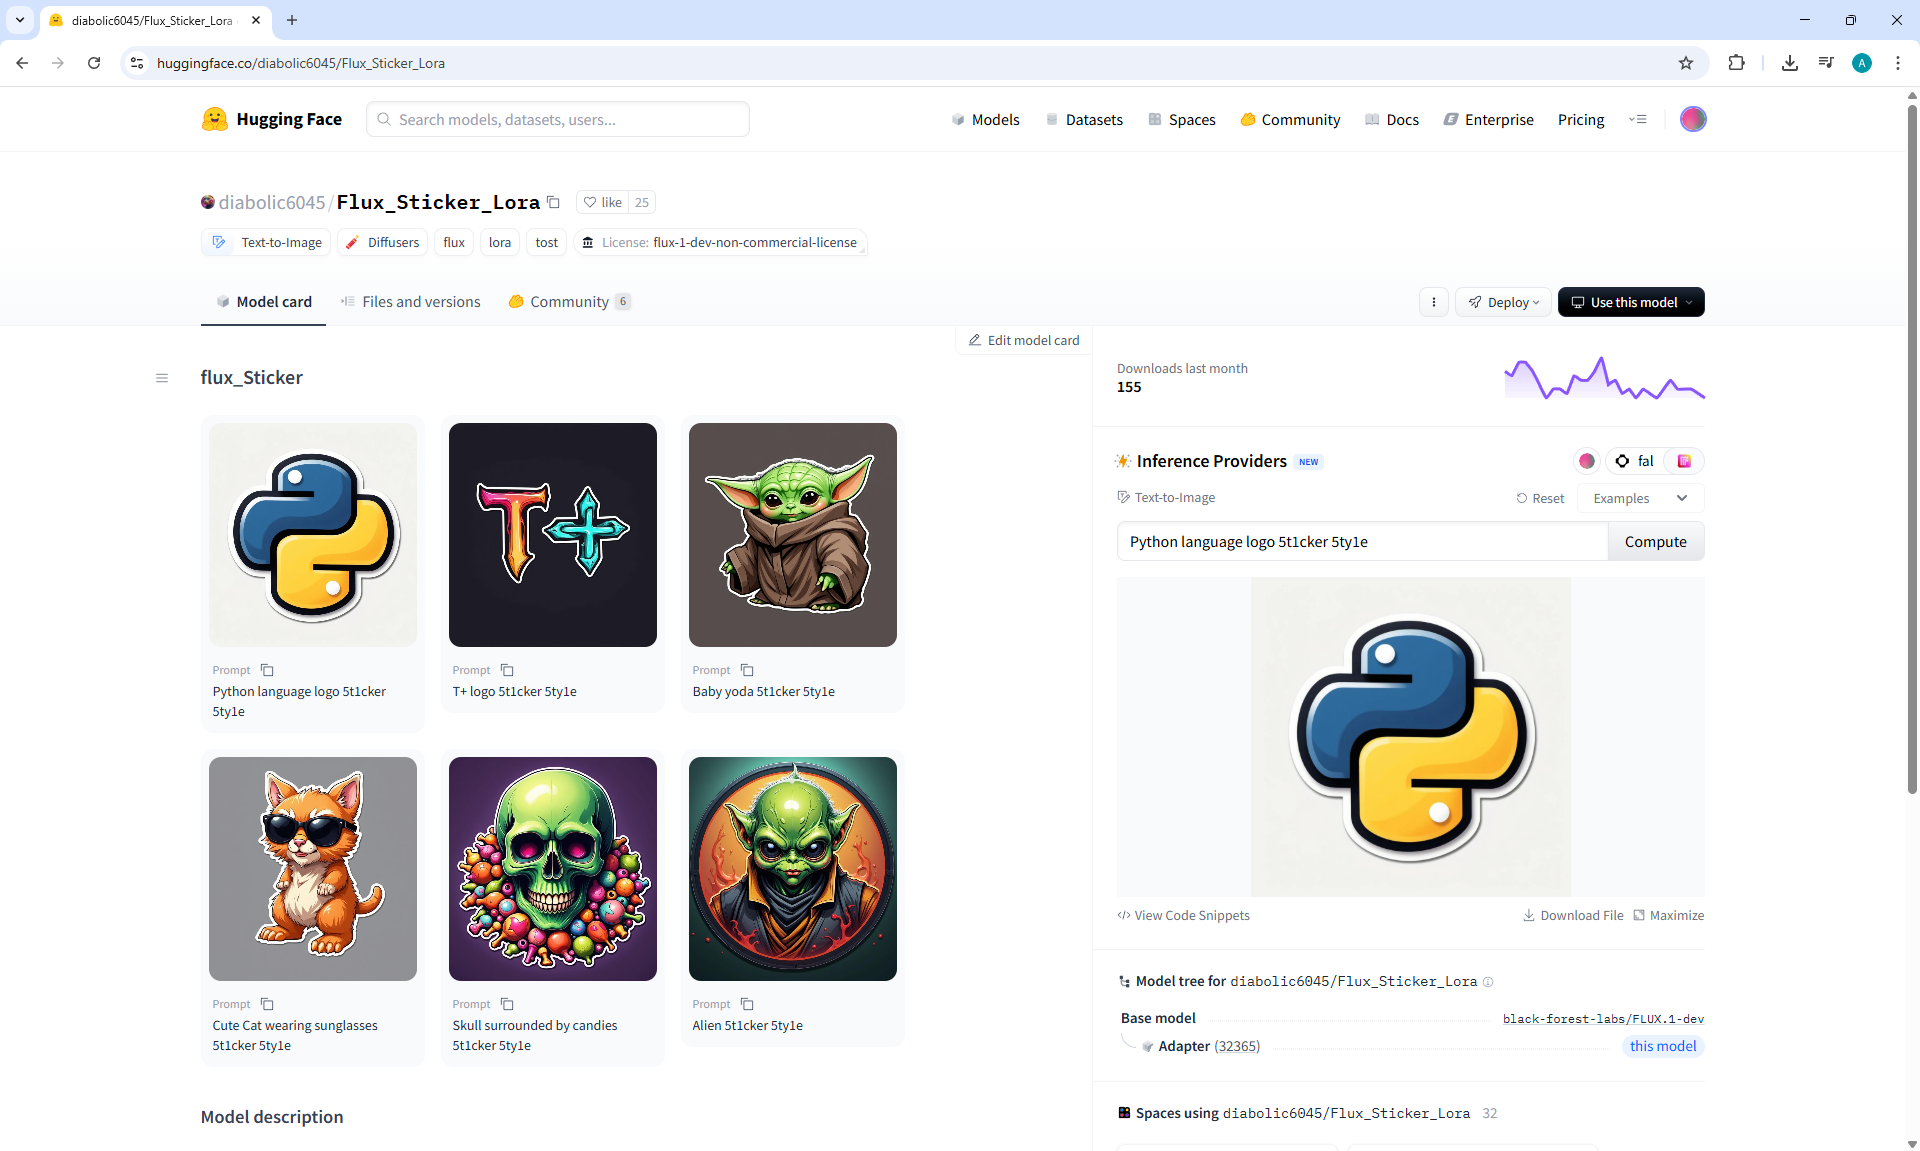Copy the Python language logo prompt
The height and width of the screenshot is (1151, 1920).
click(x=267, y=670)
